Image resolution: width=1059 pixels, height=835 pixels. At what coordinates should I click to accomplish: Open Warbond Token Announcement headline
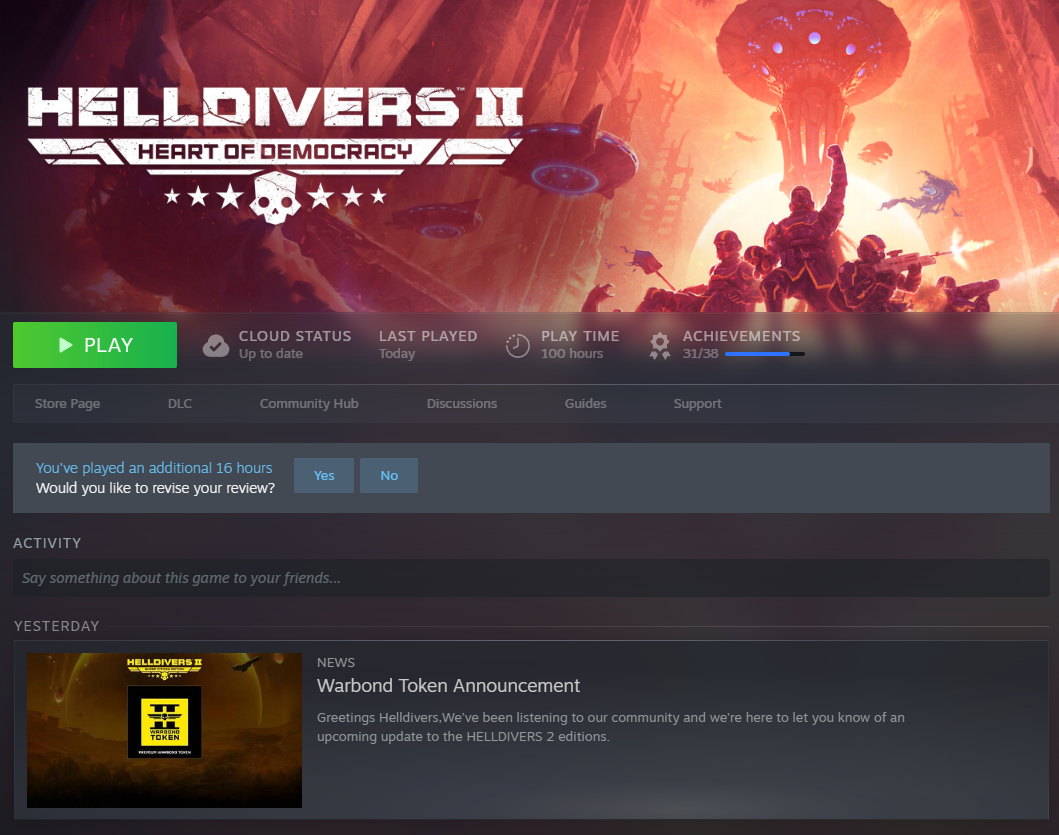click(448, 686)
